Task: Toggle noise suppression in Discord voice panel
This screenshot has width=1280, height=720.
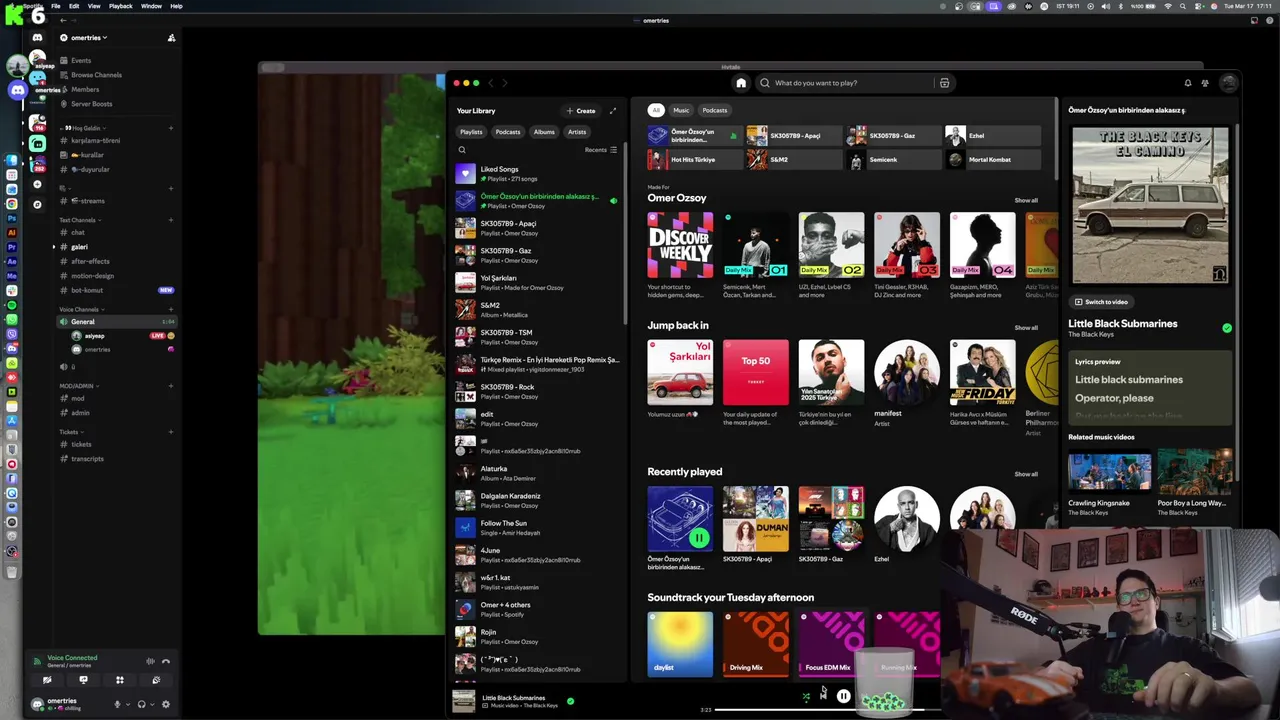Action: [150, 661]
